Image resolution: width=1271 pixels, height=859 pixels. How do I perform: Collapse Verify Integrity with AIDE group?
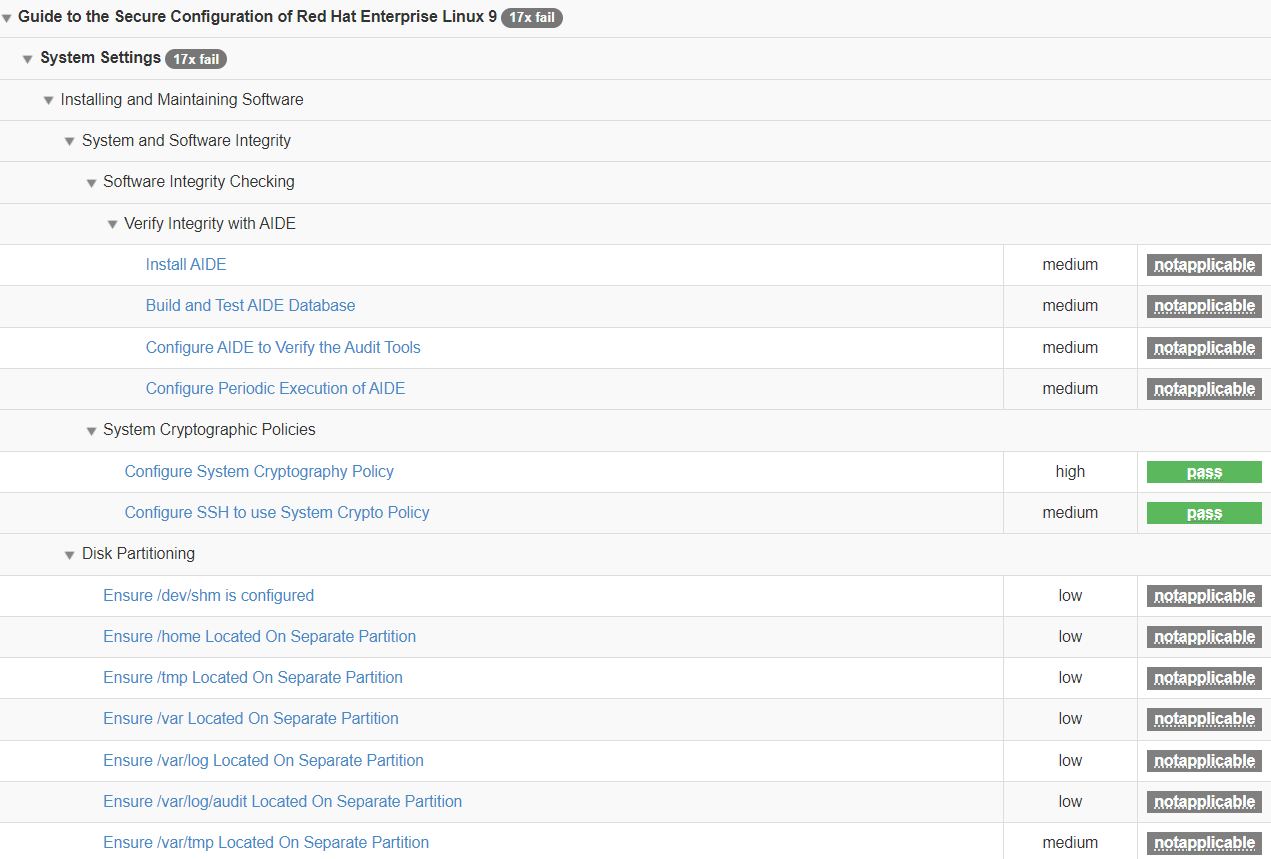click(x=112, y=225)
